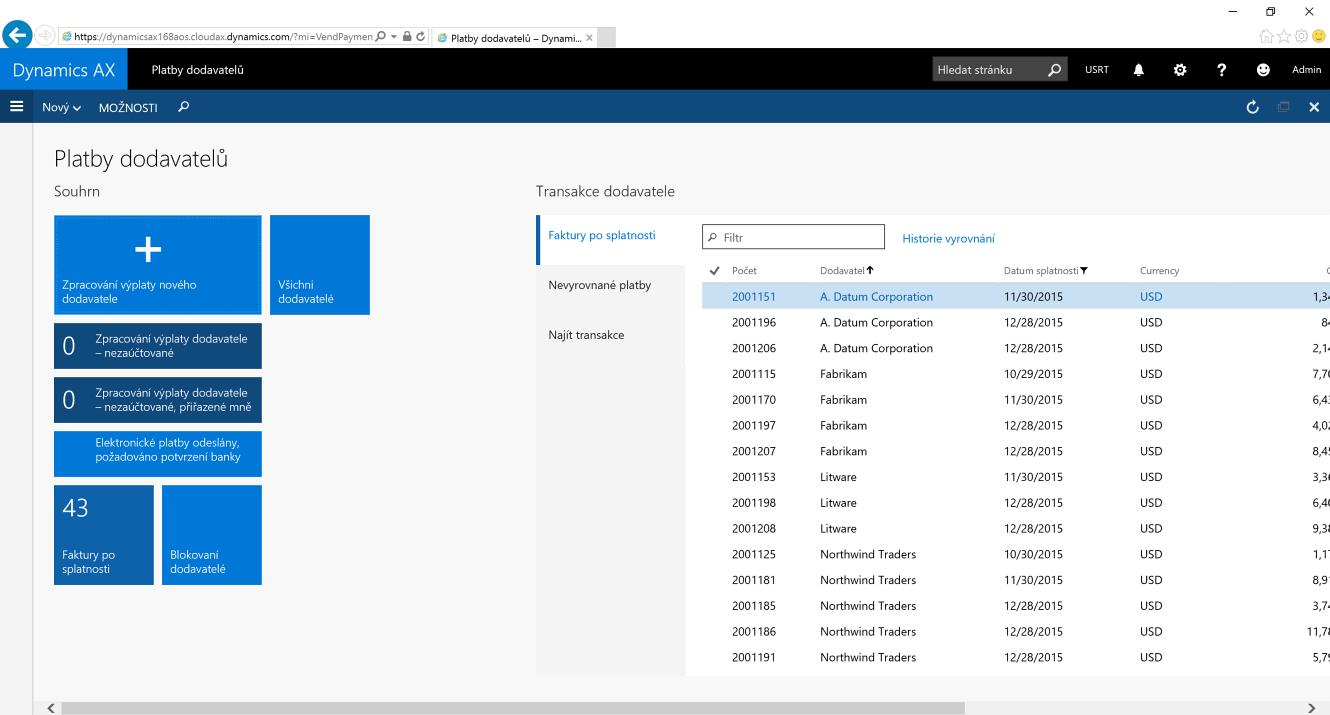This screenshot has height=715, width=1330.
Task: Click the search magnifier in Hledat stránku box
Action: click(x=1054, y=70)
